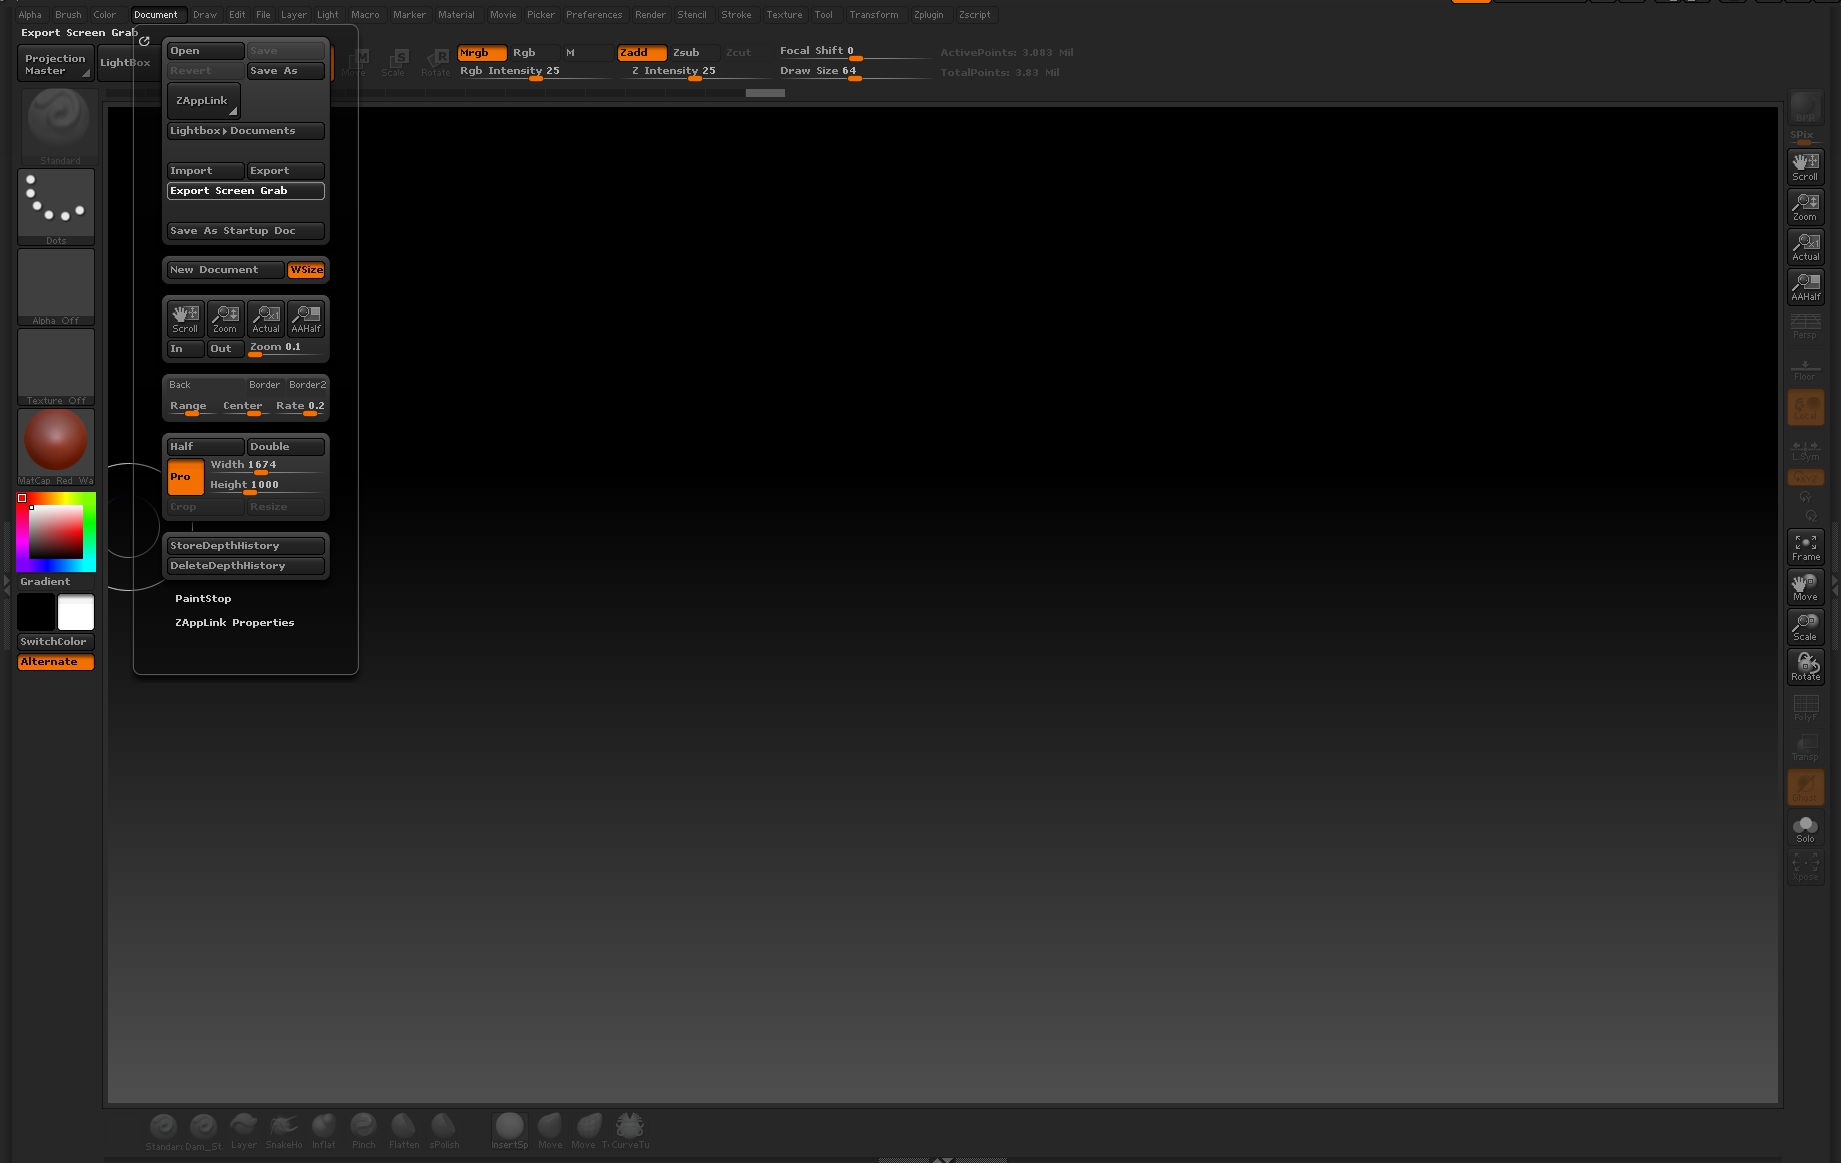Open the Texture Off selector
This screenshot has height=1163, width=1841.
pyautogui.click(x=56, y=367)
